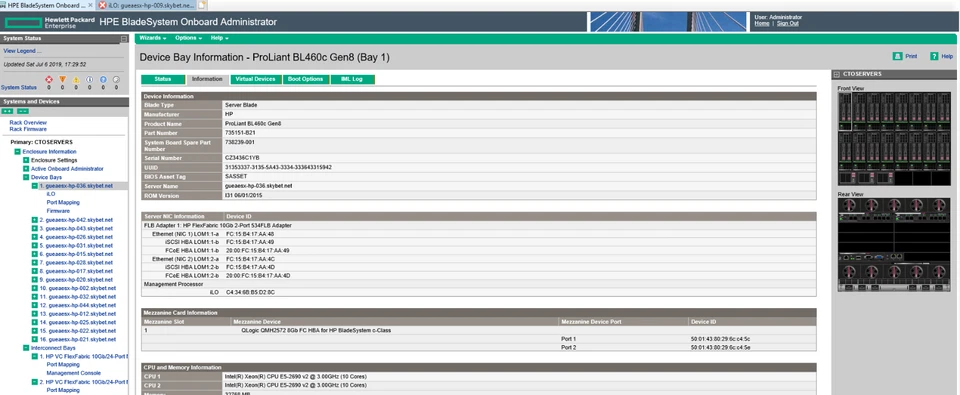Click the grey other status icon
Image resolution: width=960 pixels, height=395 pixels.
(116, 80)
